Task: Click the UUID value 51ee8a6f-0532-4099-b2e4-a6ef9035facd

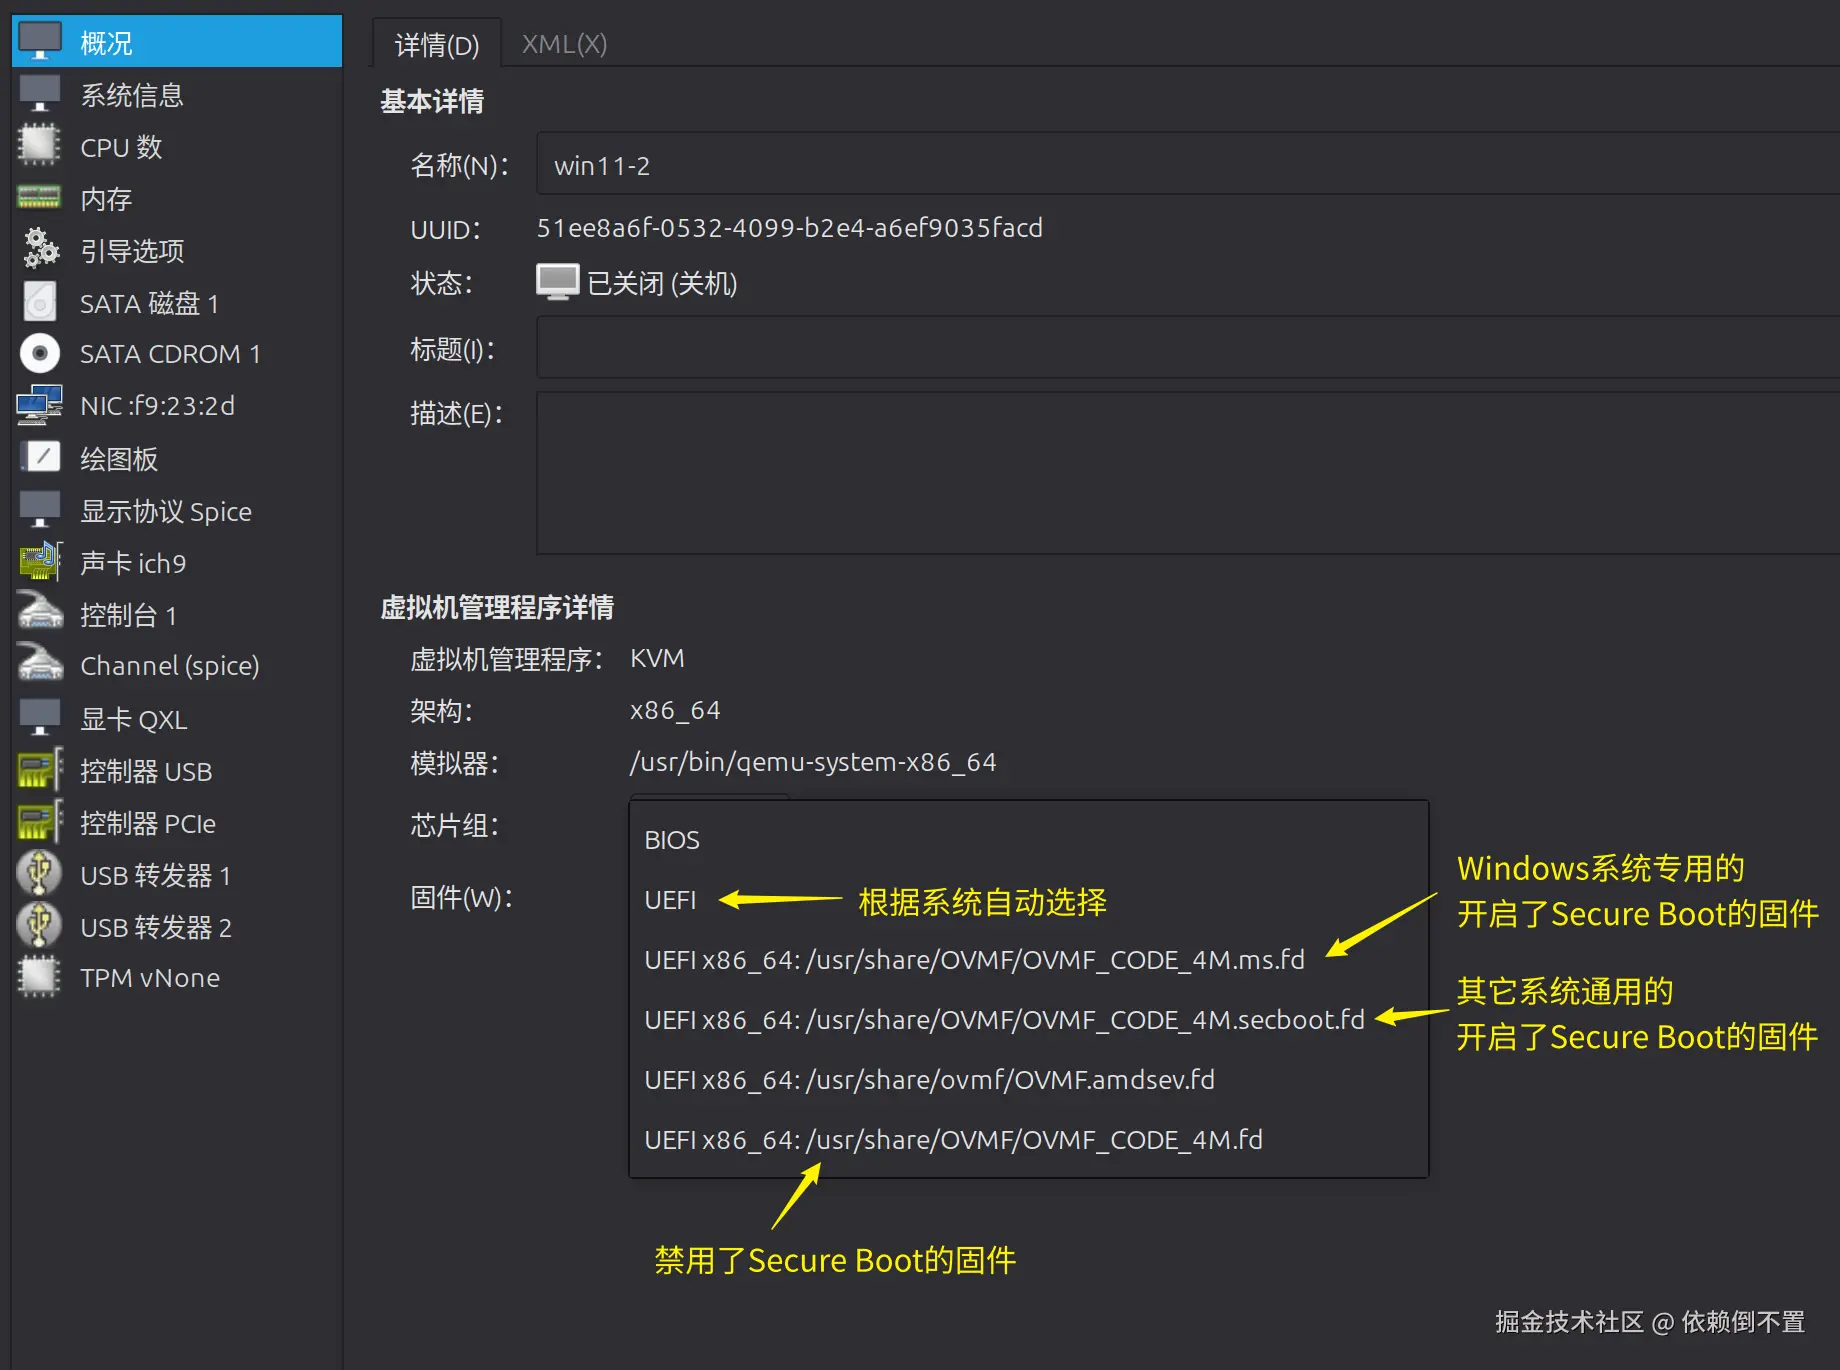Action: (x=789, y=228)
